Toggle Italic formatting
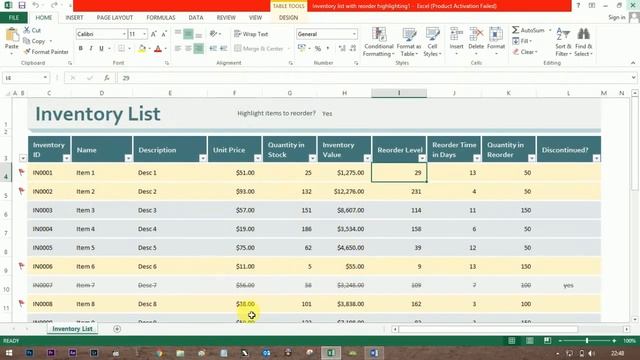This screenshot has width=640, height=360. pos(91,49)
